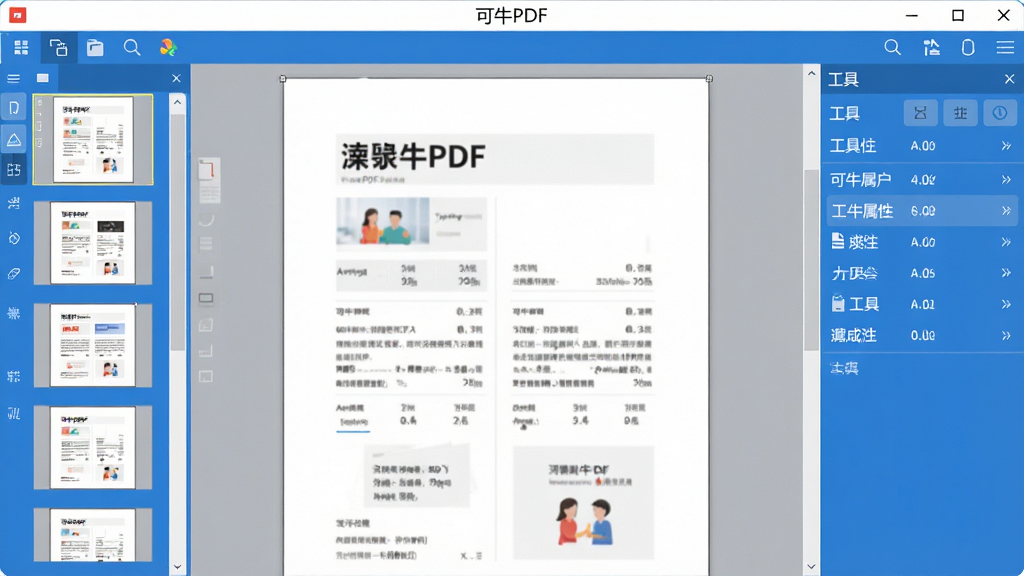1024x576 pixels.
Task: Select the clipboard 工具 item
Action: 856,304
